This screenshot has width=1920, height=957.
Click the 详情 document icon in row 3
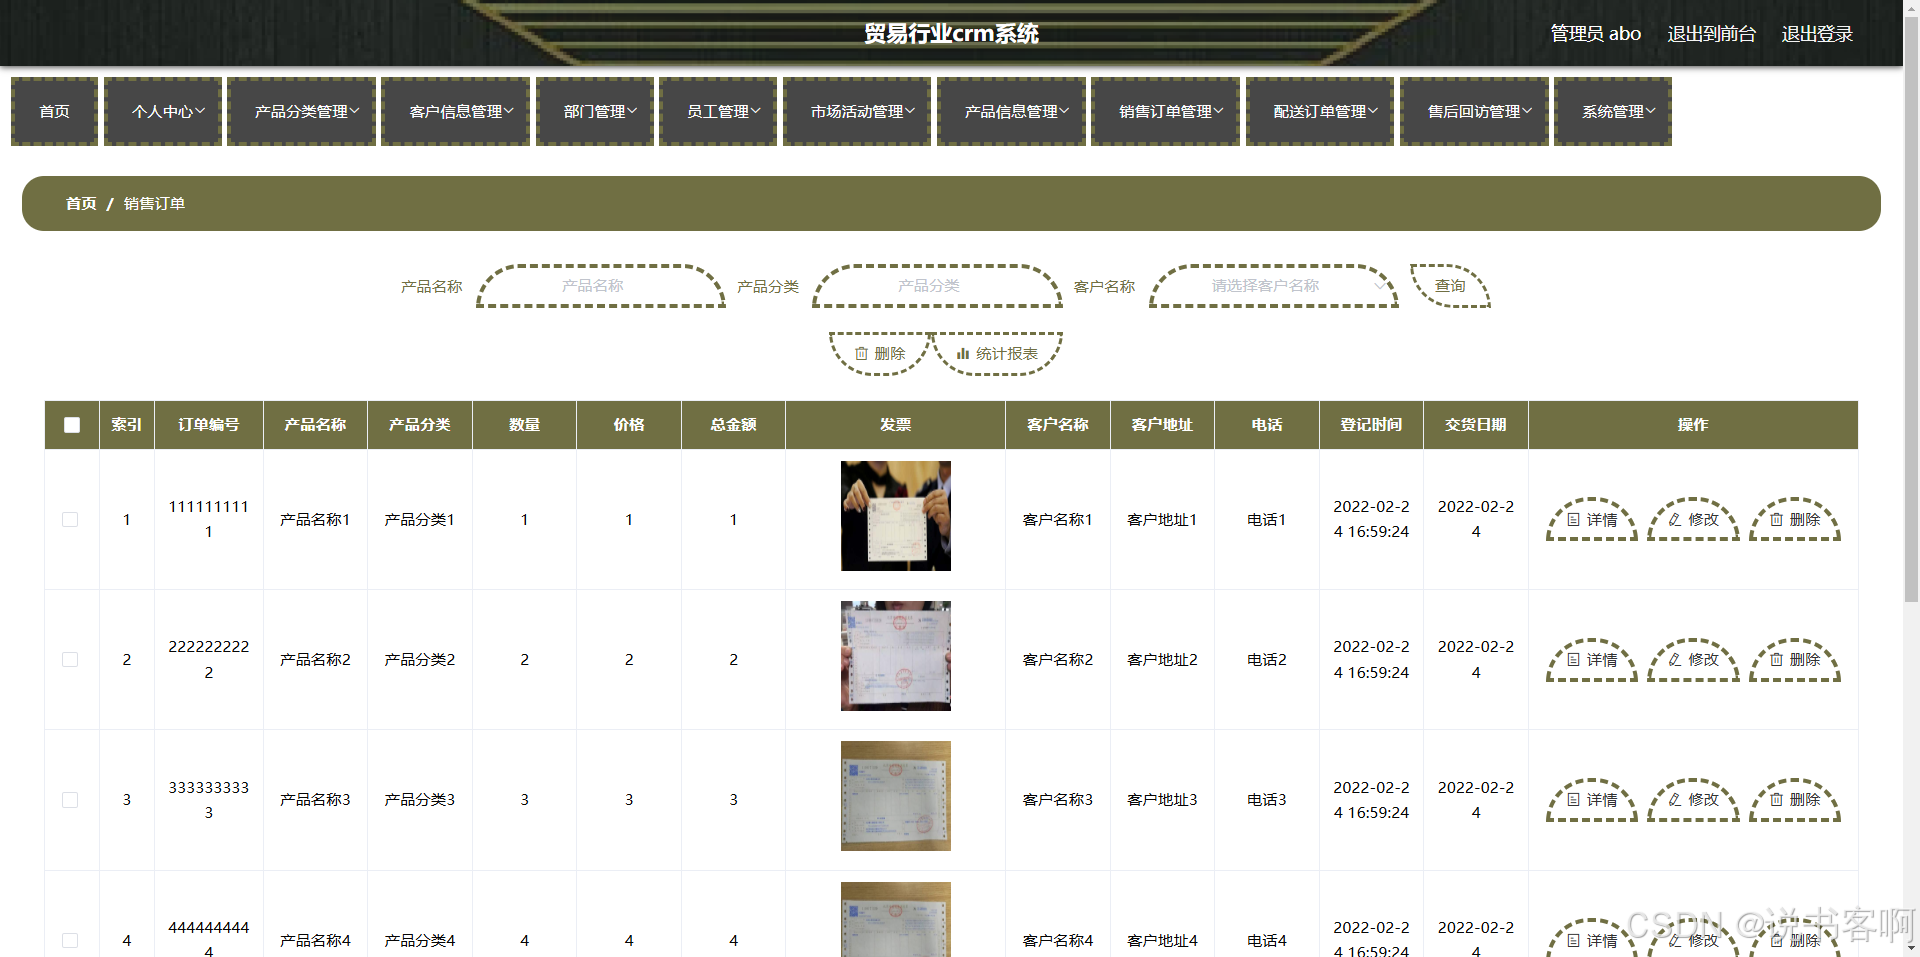[1573, 800]
